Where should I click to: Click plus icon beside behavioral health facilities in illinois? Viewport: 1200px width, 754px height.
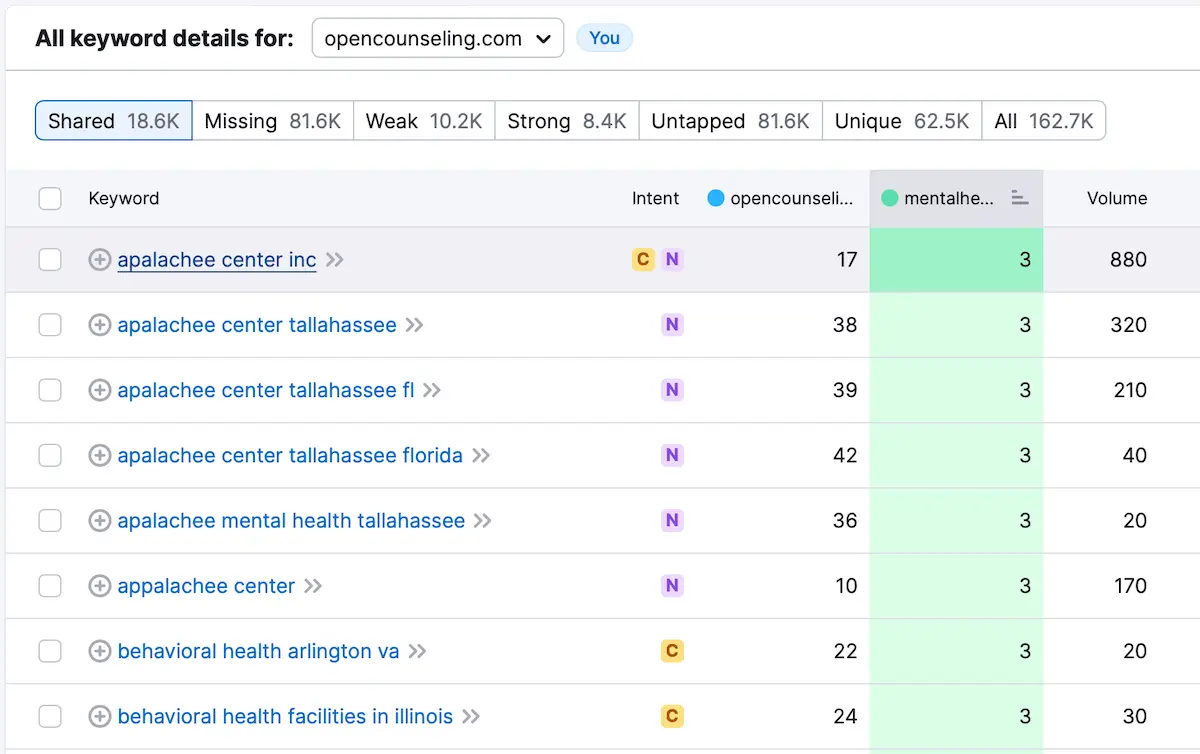coord(99,716)
